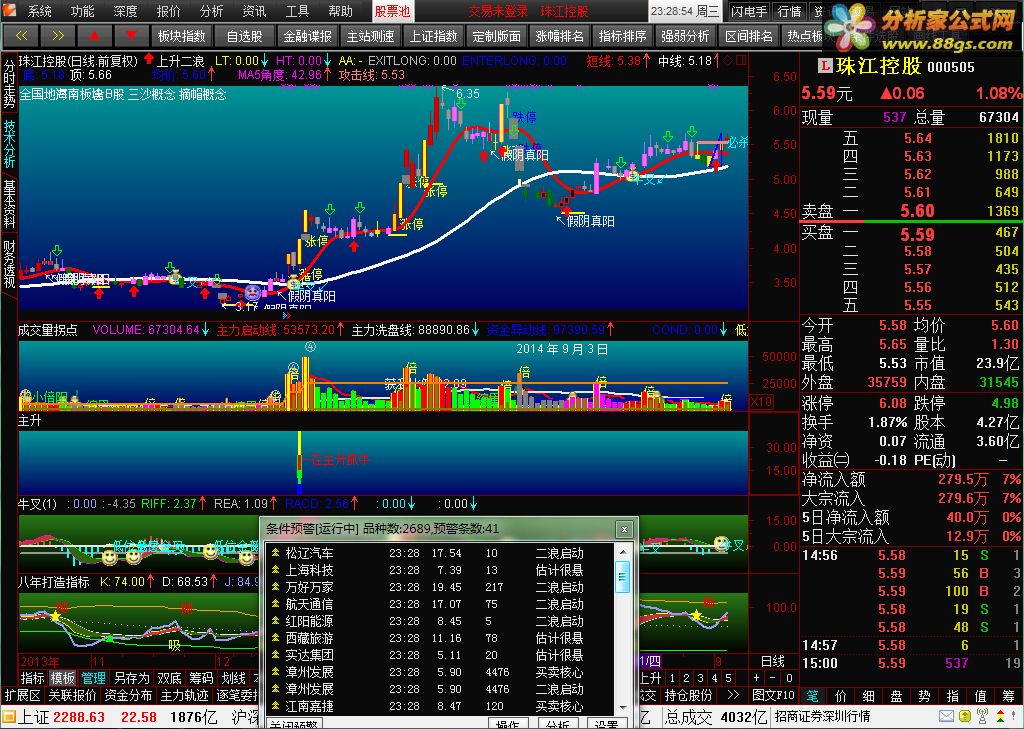Click the small icon left of 上证 index
1024x729 pixels.
(x=8, y=717)
